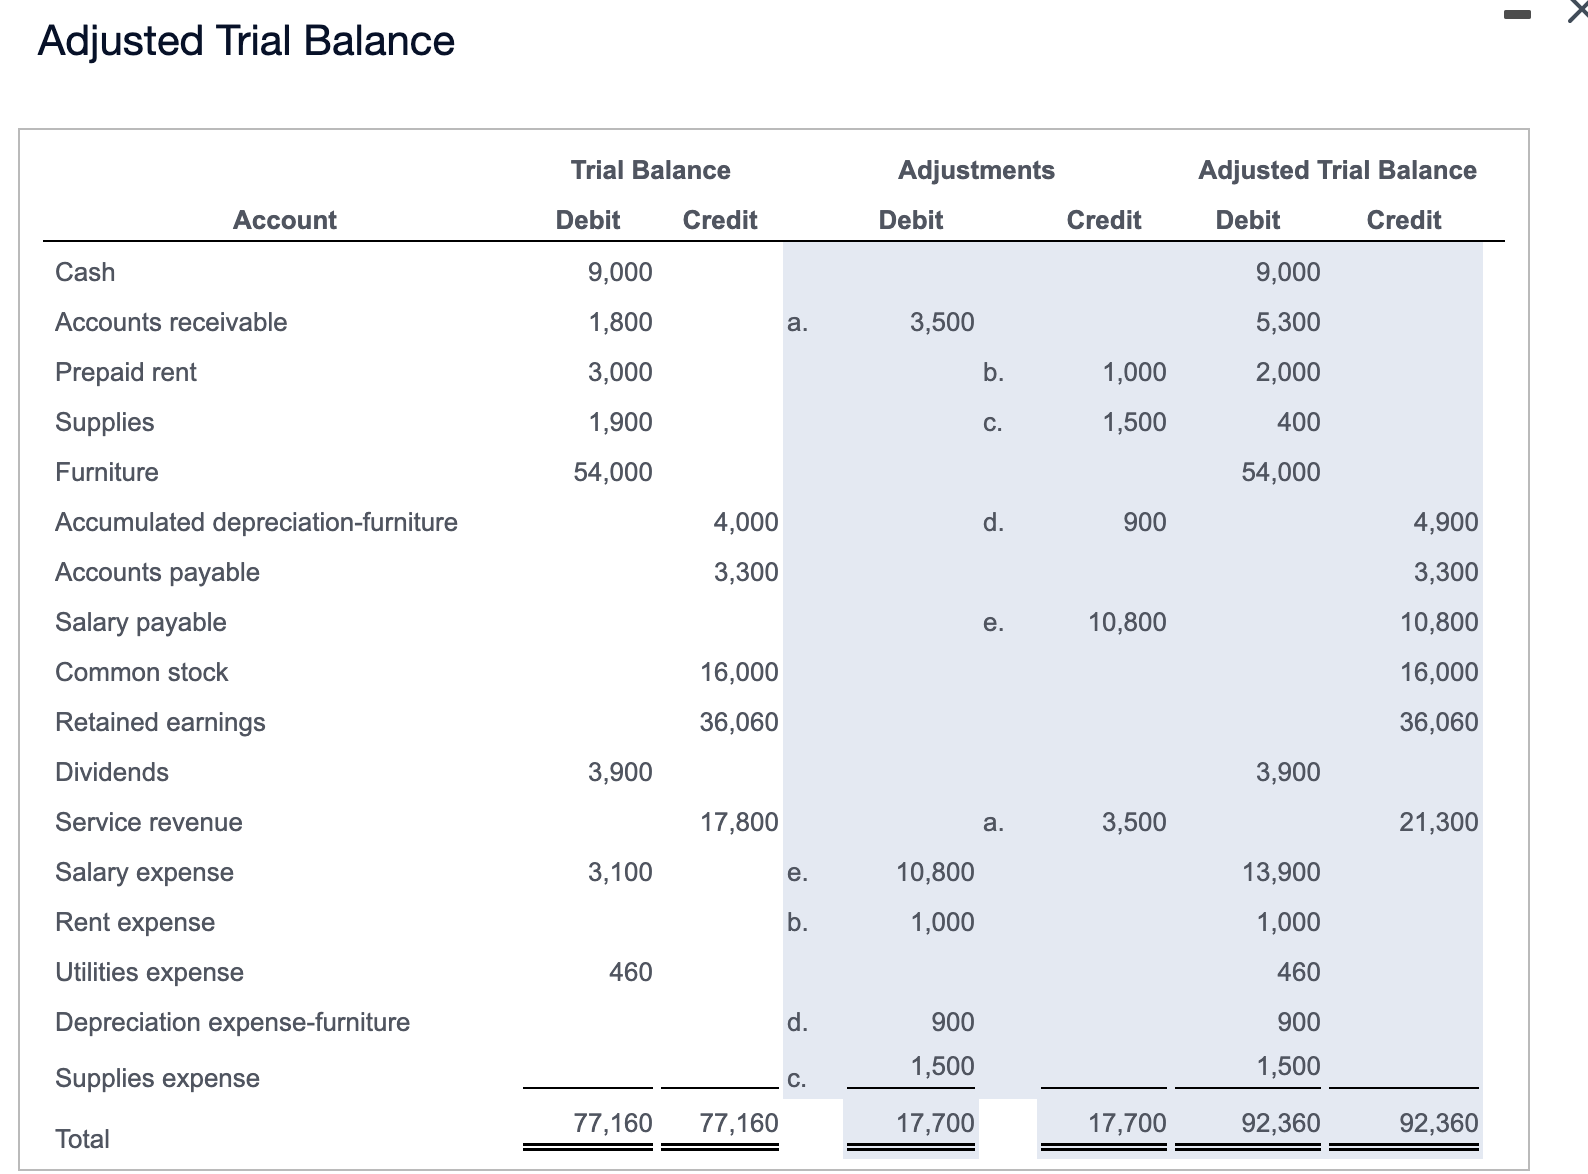The width and height of the screenshot is (1588, 1174).
Task: Click the Common stock label
Action: (x=142, y=672)
